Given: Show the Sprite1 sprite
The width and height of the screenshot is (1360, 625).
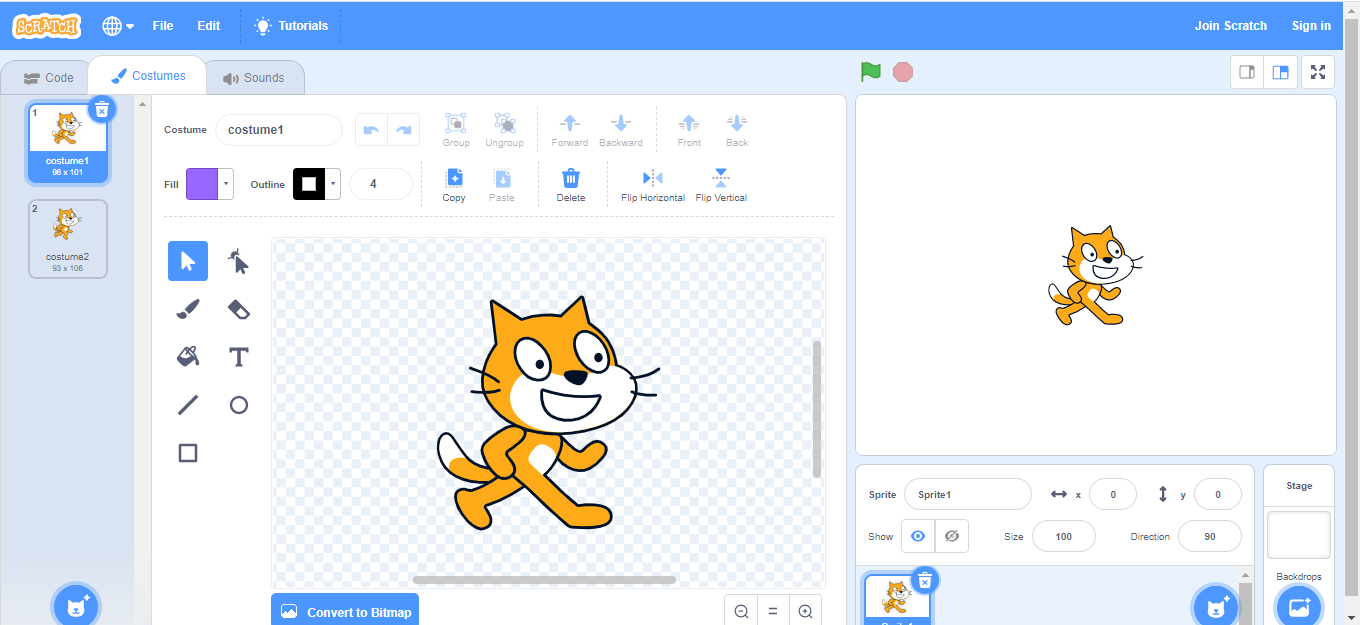Looking at the screenshot, I should coord(917,535).
